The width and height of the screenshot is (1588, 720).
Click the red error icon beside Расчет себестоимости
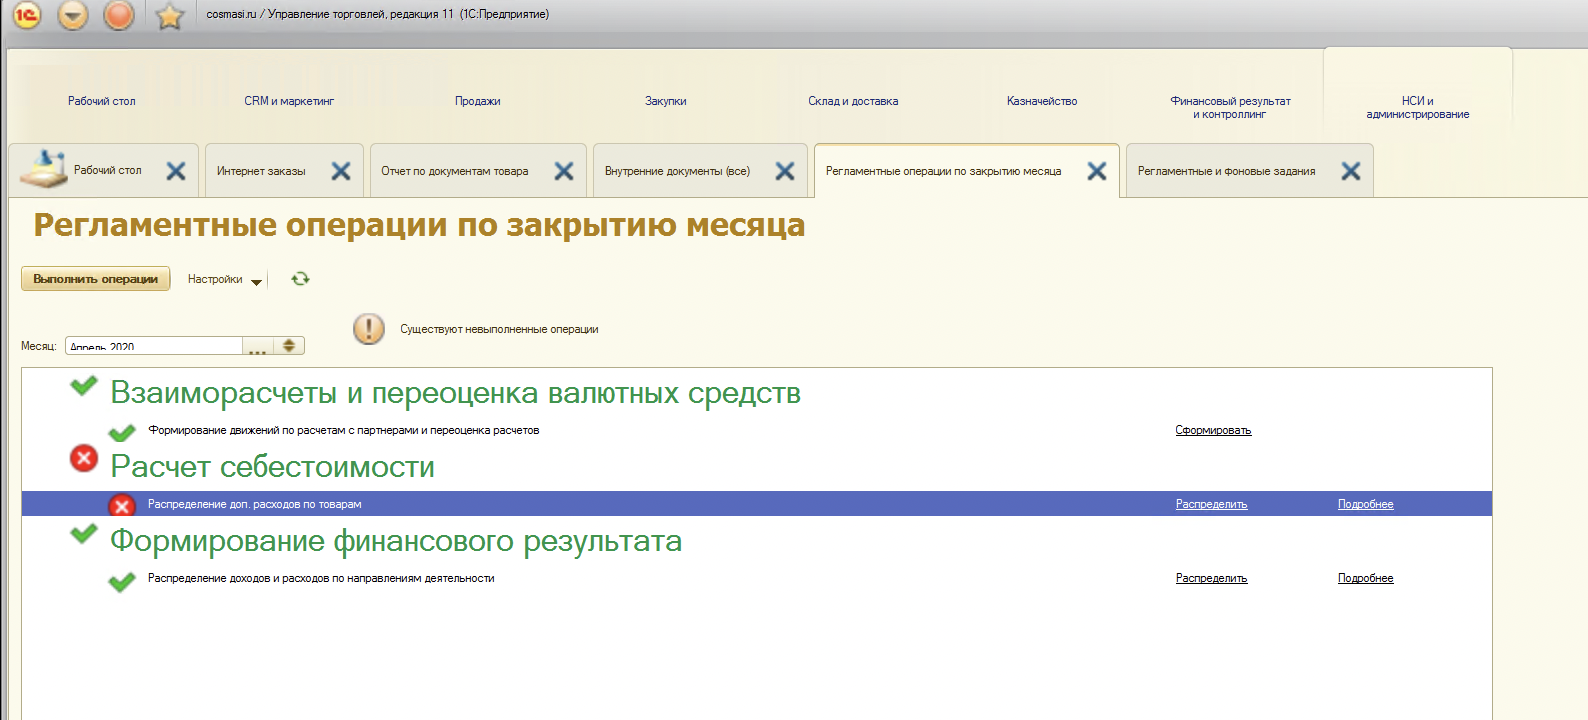[84, 459]
